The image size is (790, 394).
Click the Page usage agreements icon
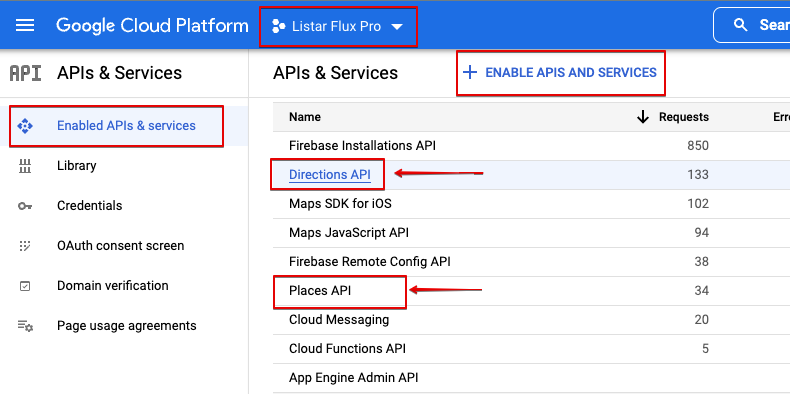(25, 326)
